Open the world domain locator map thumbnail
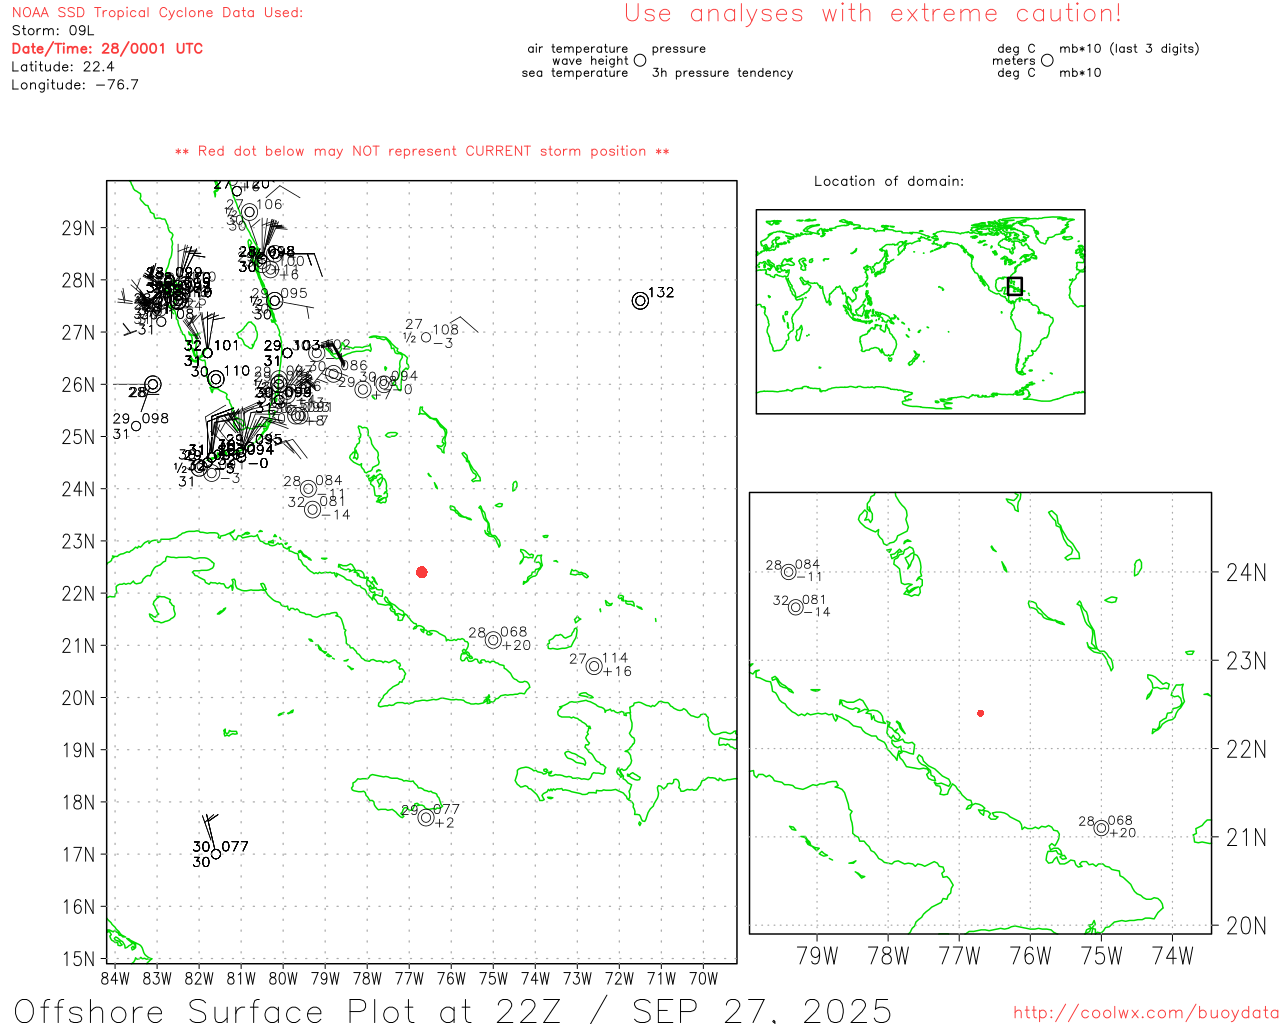 920,311
